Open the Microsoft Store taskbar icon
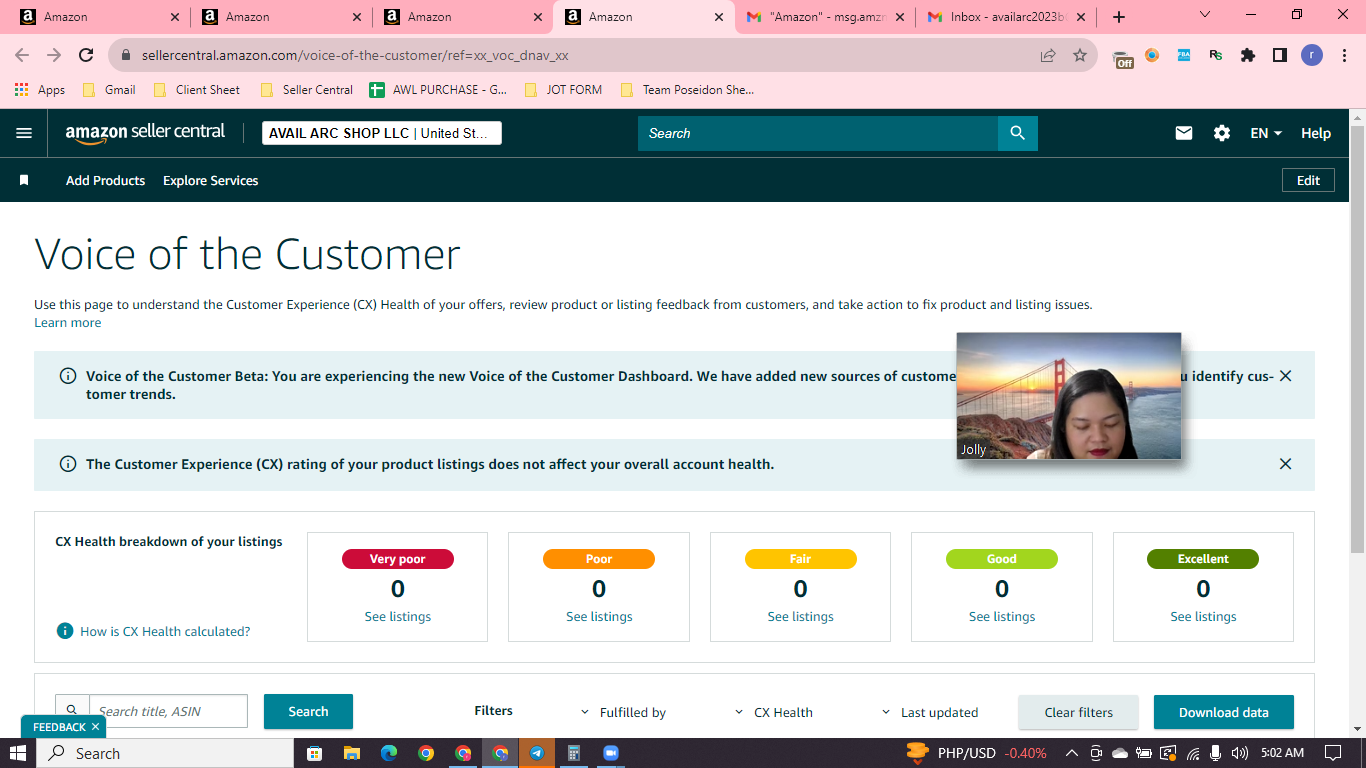 pyautogui.click(x=314, y=753)
